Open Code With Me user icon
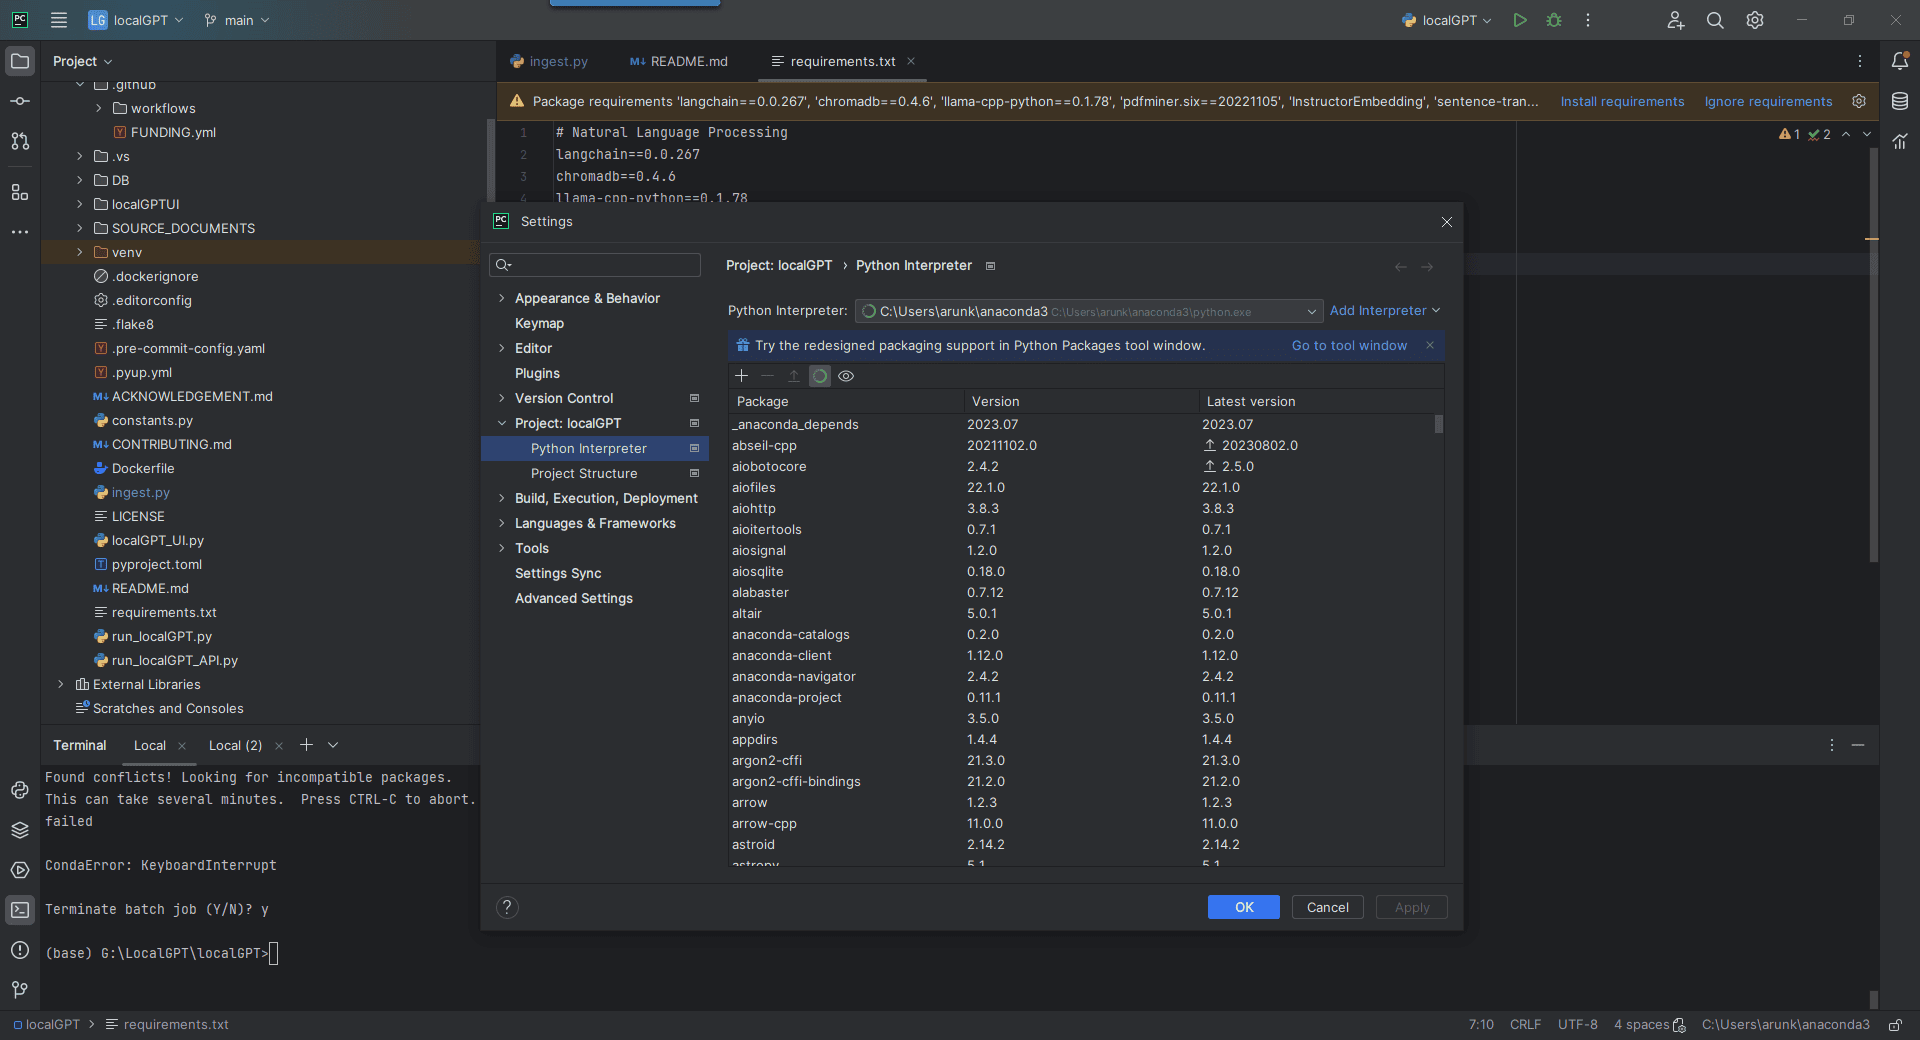The height and width of the screenshot is (1040, 1920). pyautogui.click(x=1676, y=20)
